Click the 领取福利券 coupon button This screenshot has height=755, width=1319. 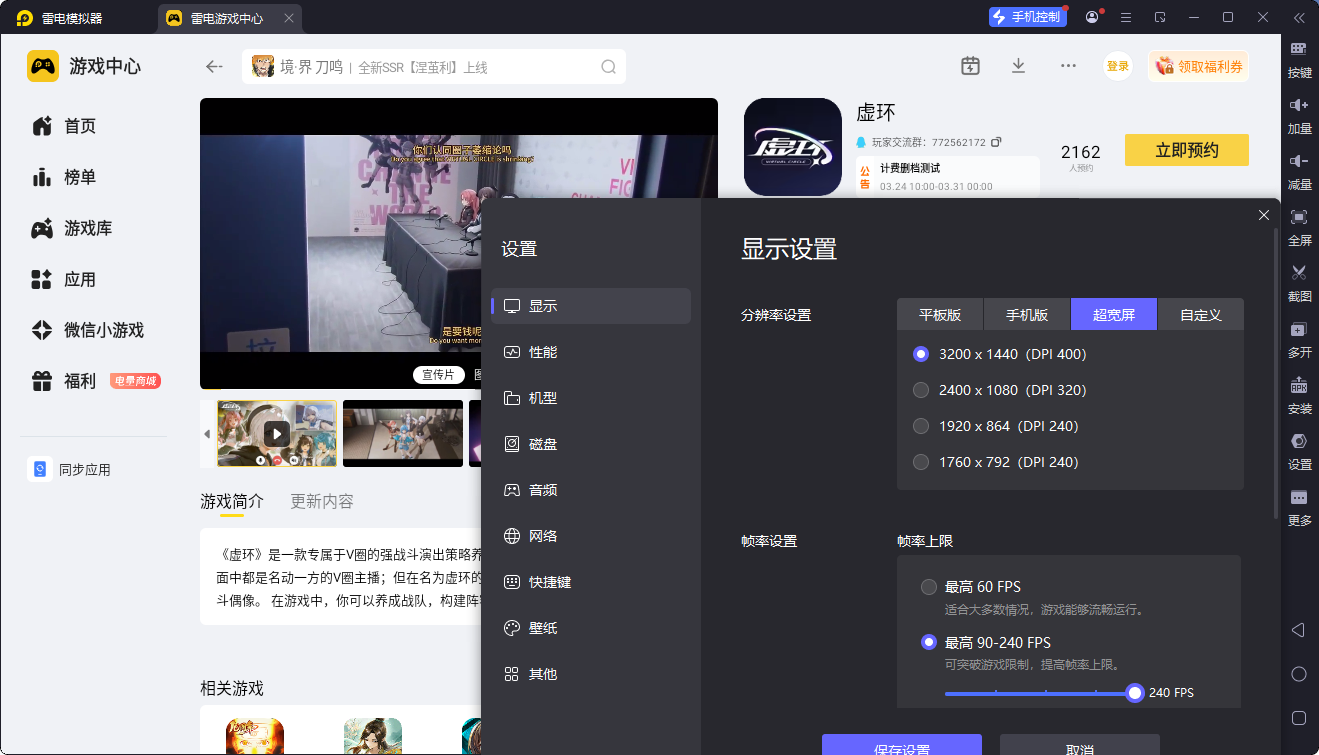1198,67
